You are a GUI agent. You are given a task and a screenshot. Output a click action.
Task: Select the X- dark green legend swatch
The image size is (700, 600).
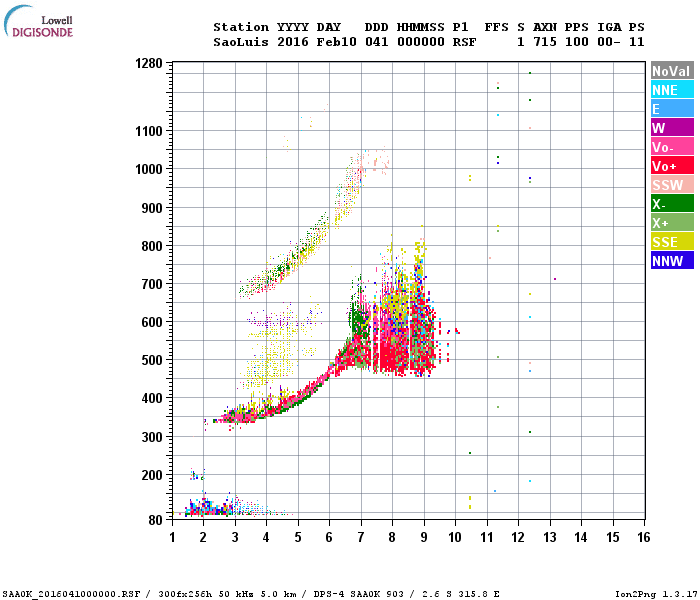(672, 204)
